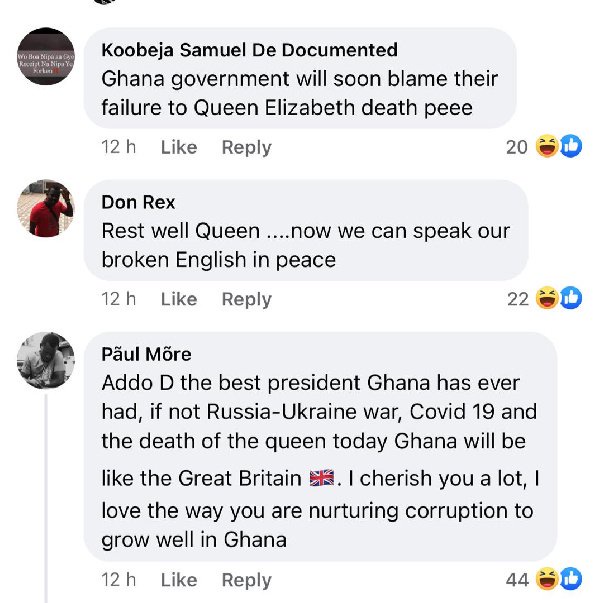Open the Pãul Mõre name link
The image size is (600, 603).
coord(146,355)
